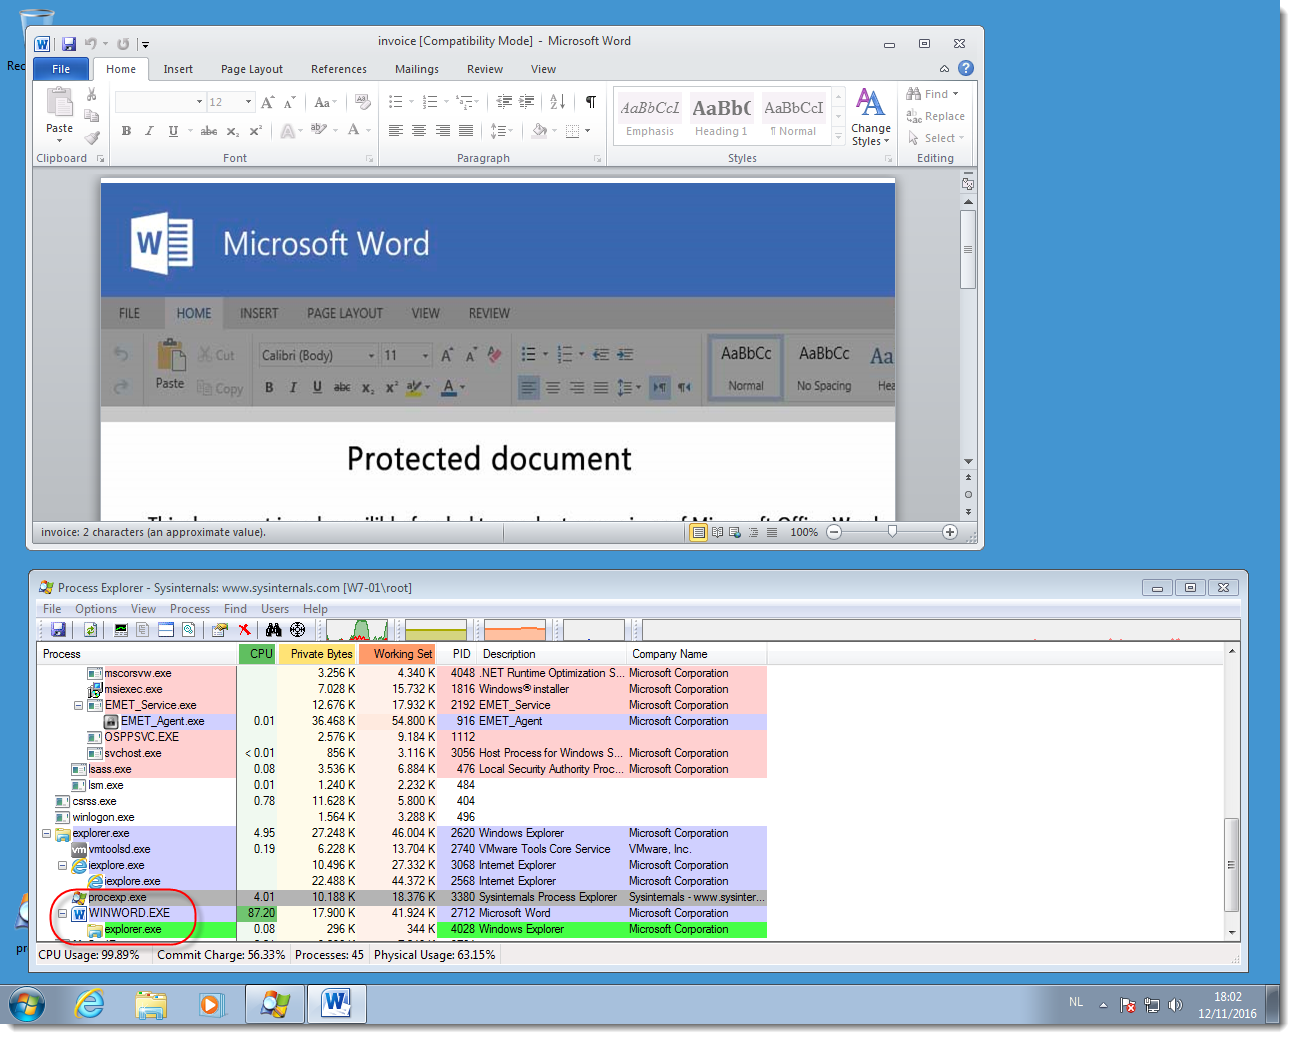
Task: Apply the Heading 1 style
Action: click(721, 117)
